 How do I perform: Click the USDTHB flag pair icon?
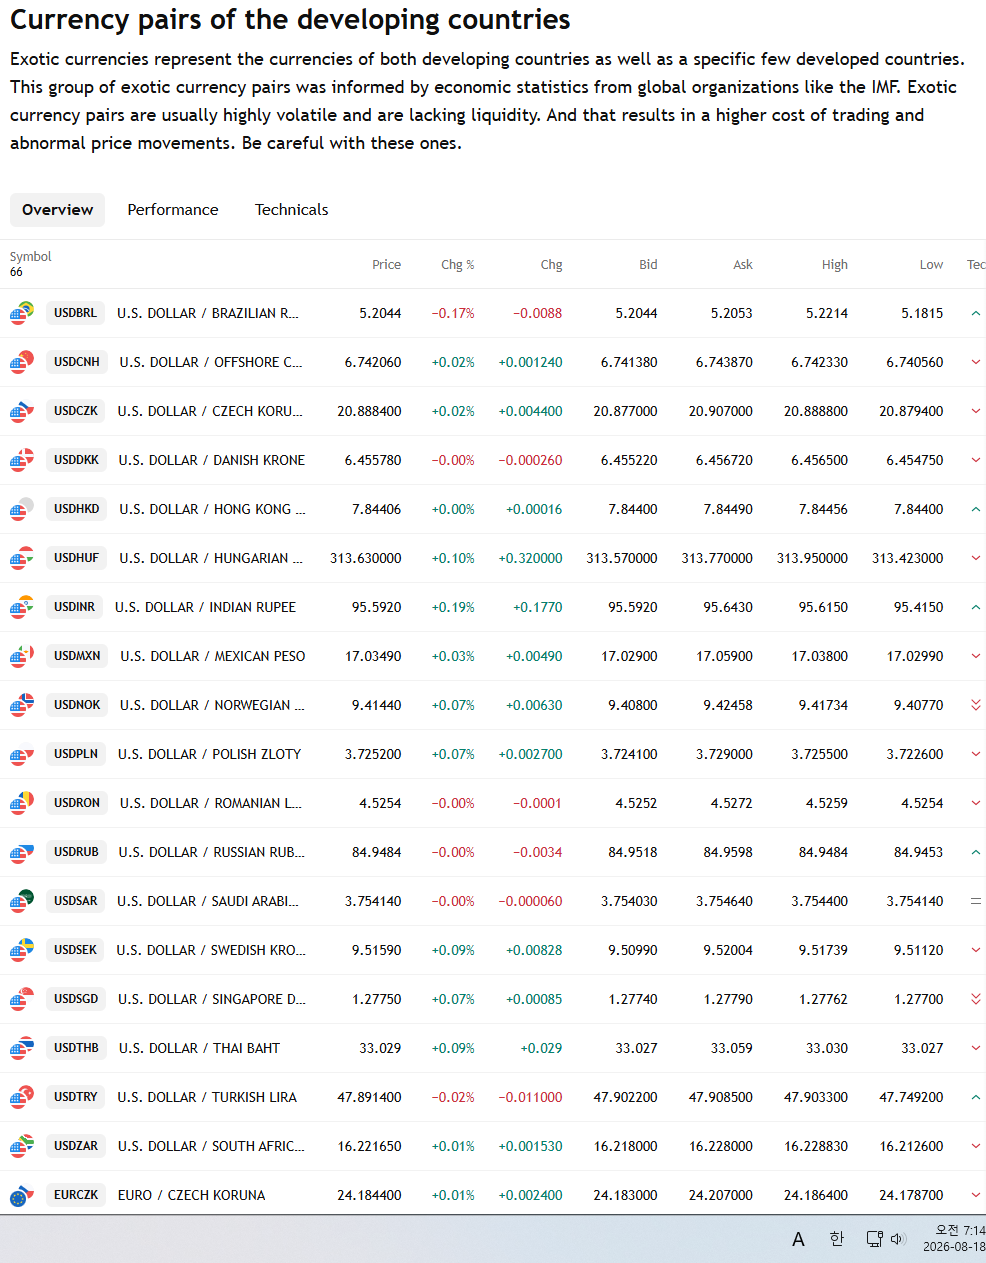[x=22, y=1048]
